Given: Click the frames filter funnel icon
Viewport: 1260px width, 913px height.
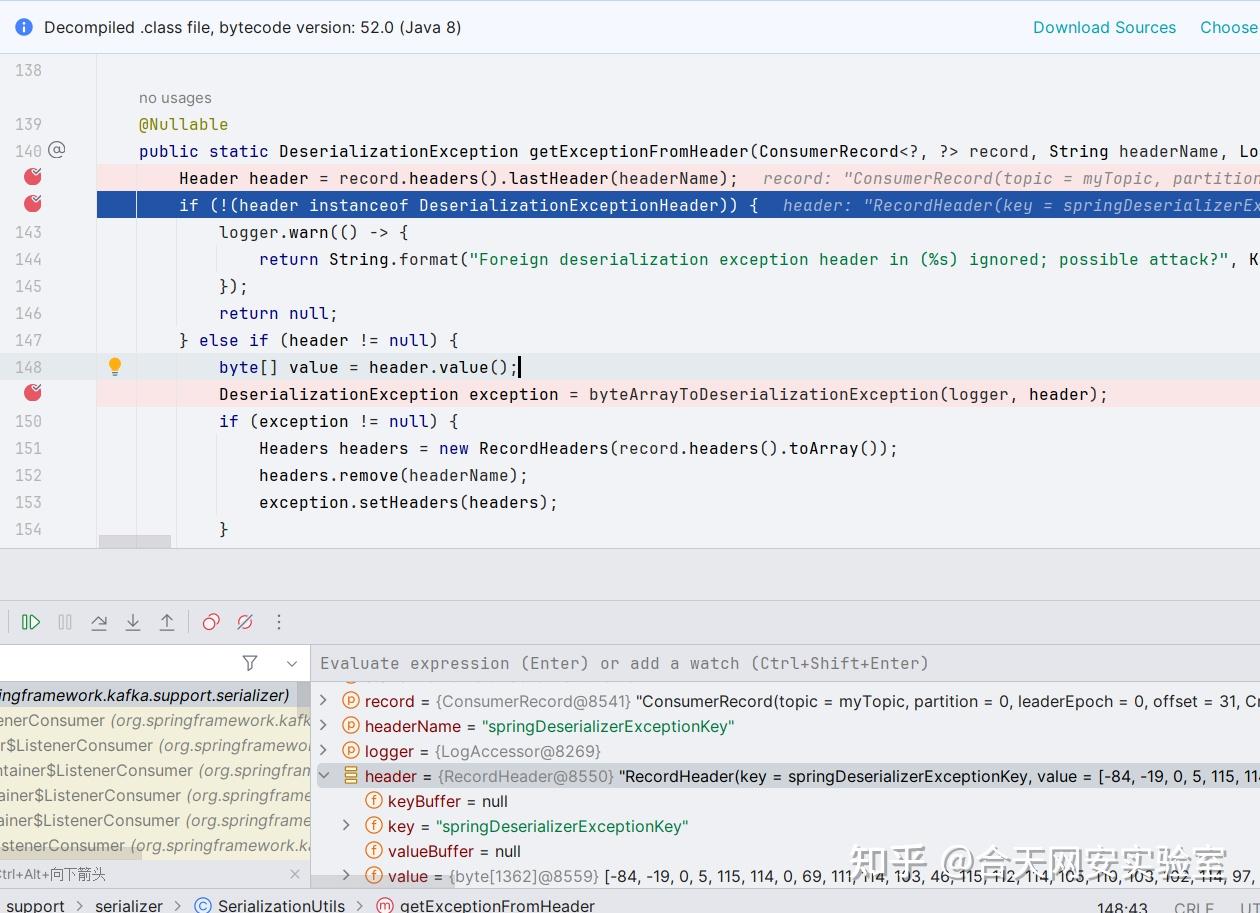Looking at the screenshot, I should (x=250, y=663).
